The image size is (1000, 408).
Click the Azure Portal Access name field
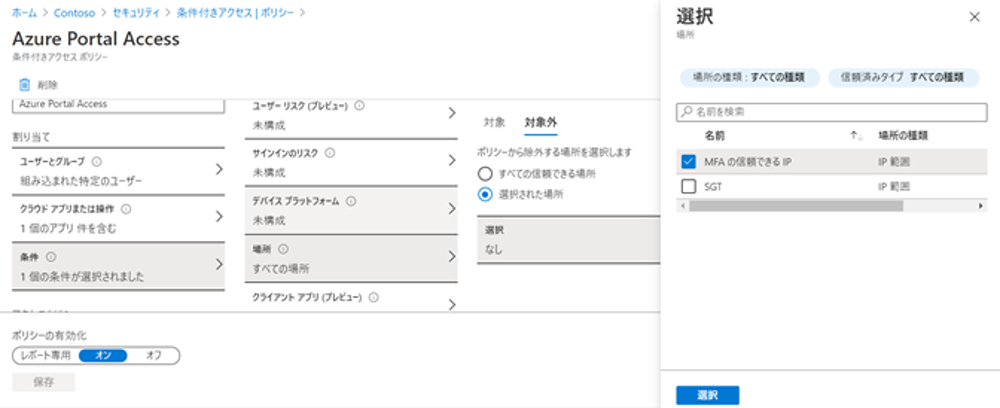click(x=118, y=105)
